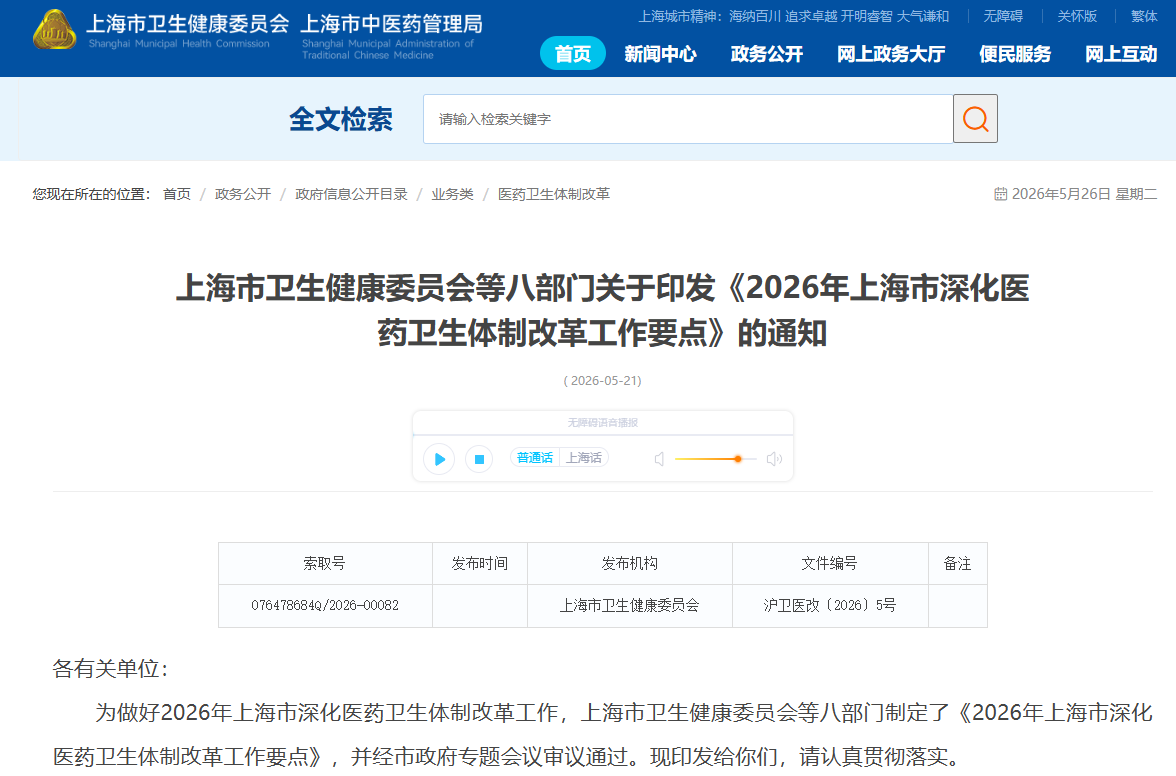The image size is (1176, 776).
Task: Go to 政务公开 in the breadcrumb
Action: [x=243, y=194]
